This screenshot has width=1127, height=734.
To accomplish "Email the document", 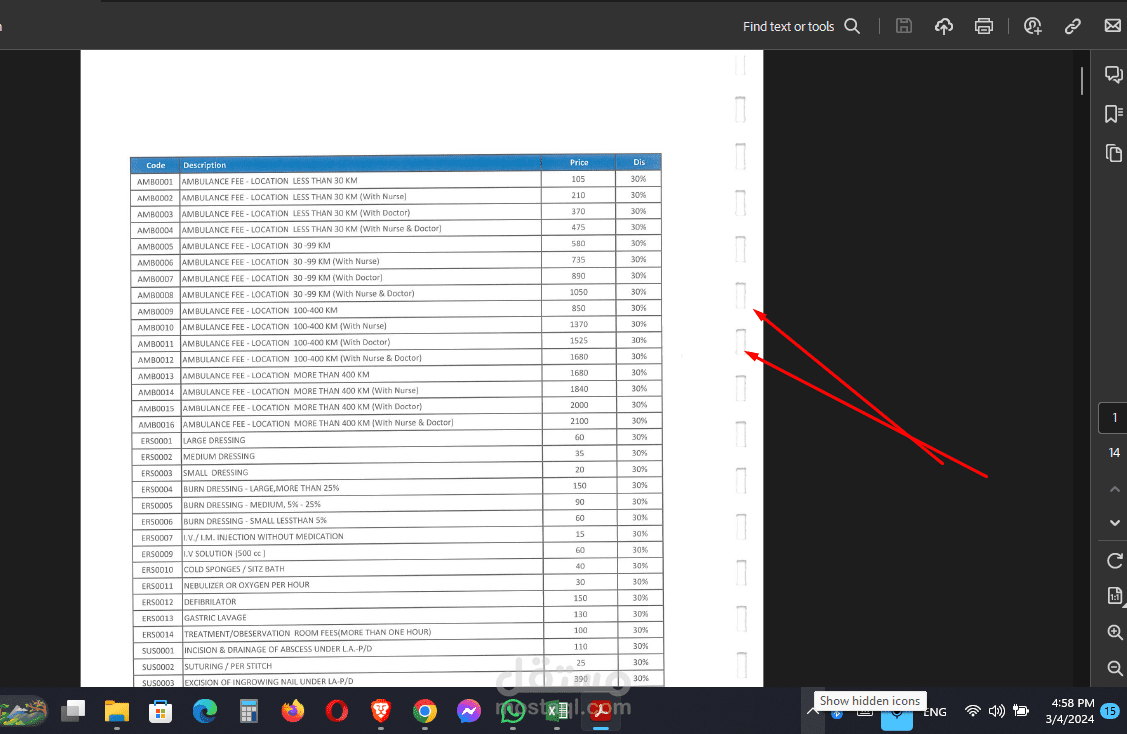I will coord(1112,26).
